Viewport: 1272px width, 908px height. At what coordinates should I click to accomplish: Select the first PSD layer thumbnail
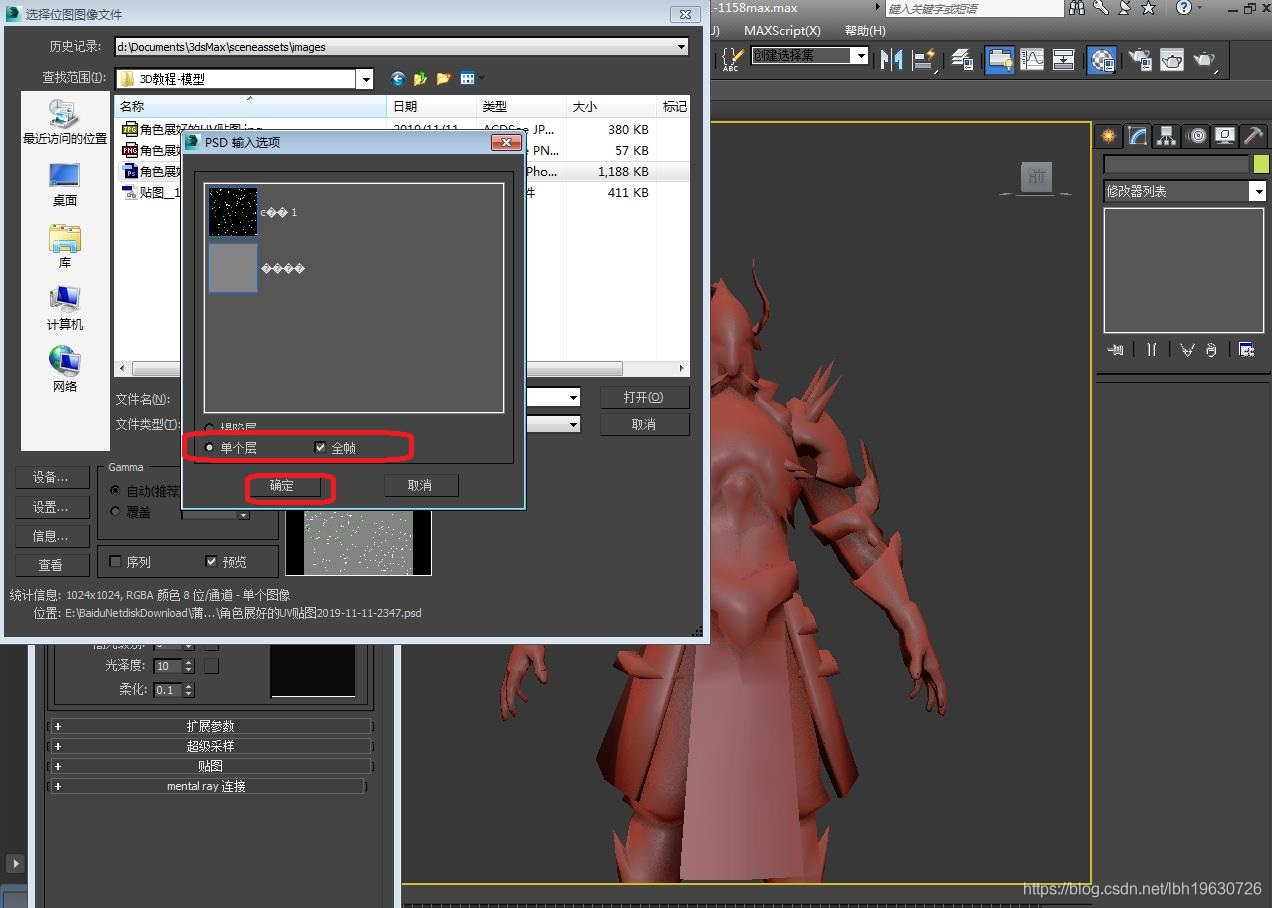[233, 212]
